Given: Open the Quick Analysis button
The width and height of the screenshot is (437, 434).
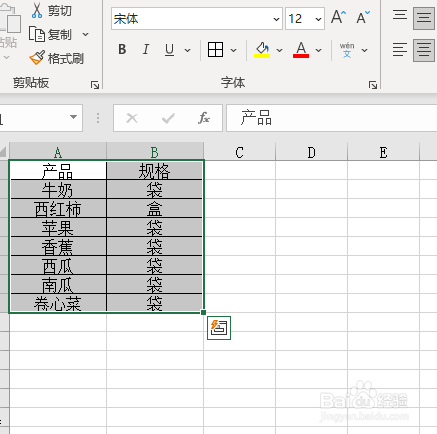Looking at the screenshot, I should (219, 328).
